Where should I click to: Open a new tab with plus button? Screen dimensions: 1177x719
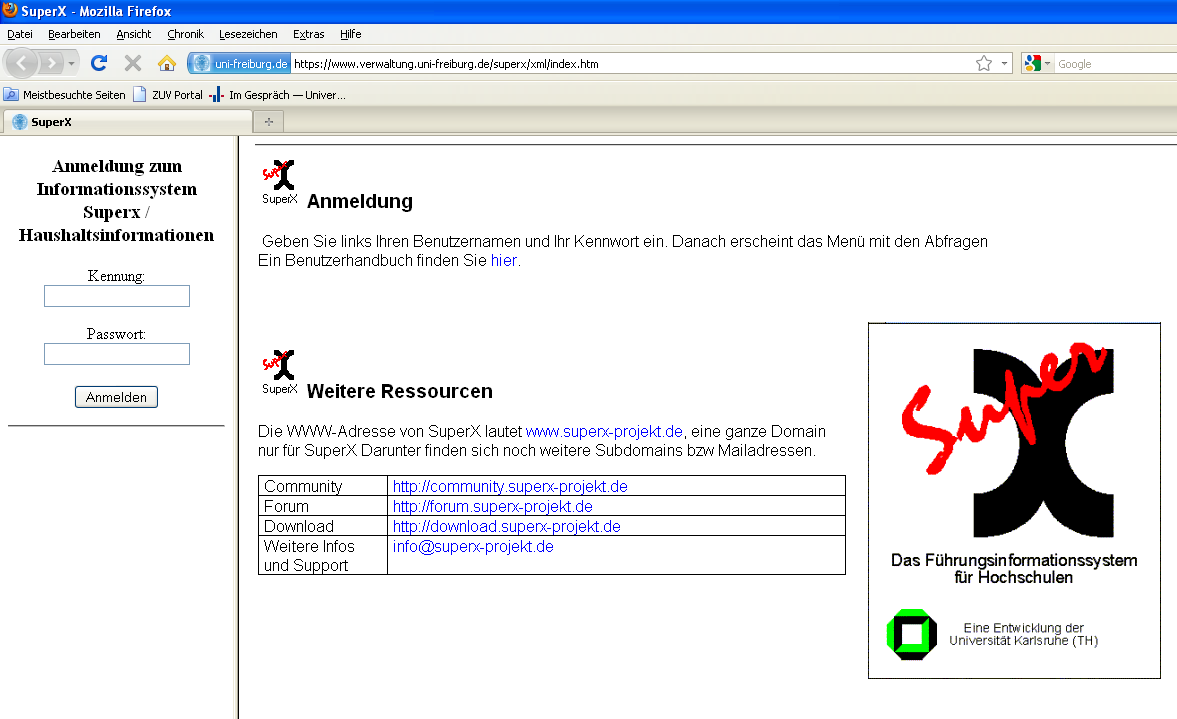click(269, 122)
